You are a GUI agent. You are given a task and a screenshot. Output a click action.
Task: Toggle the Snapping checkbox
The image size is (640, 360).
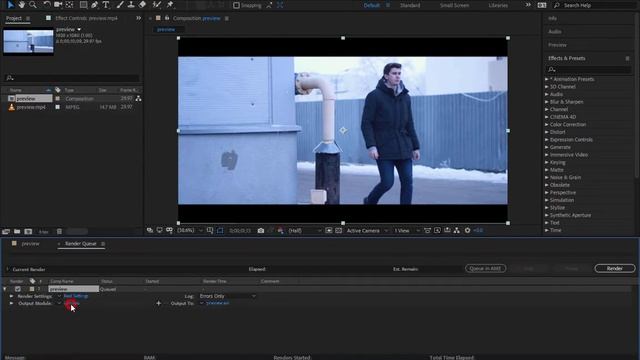click(236, 5)
